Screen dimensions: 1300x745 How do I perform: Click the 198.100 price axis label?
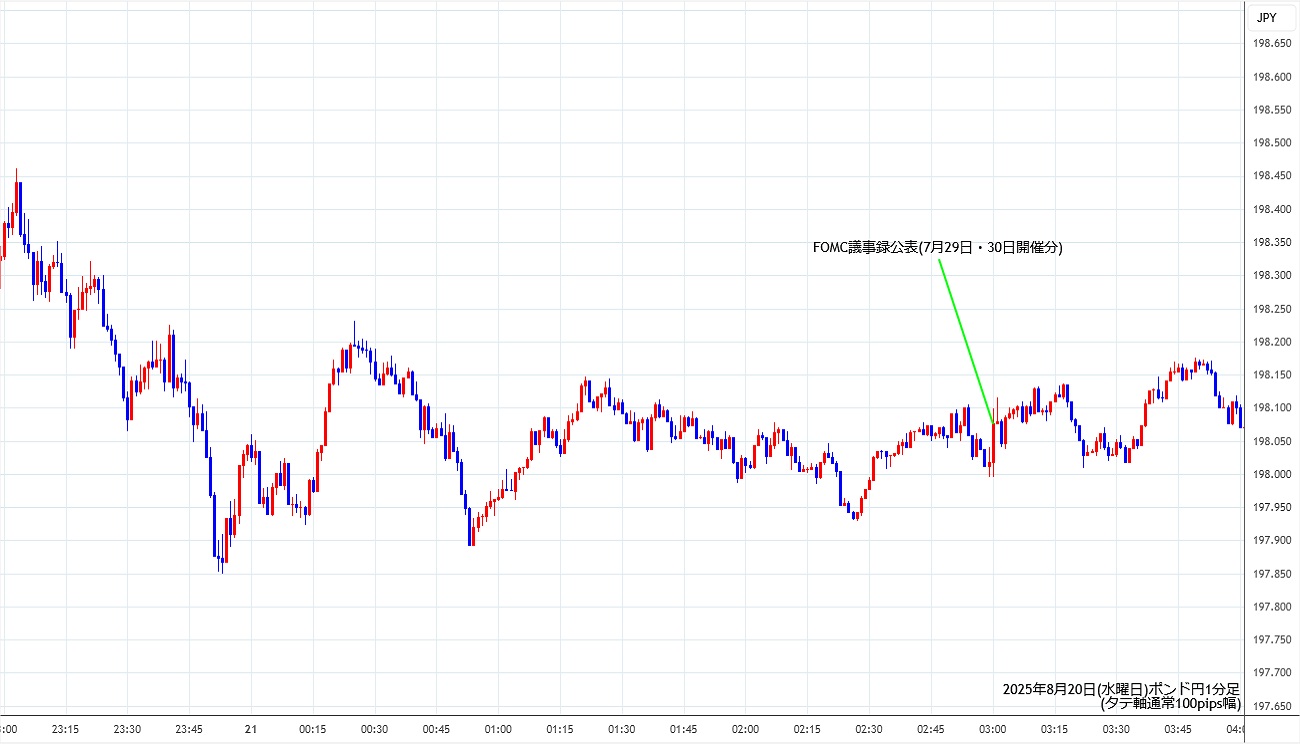(1273, 408)
